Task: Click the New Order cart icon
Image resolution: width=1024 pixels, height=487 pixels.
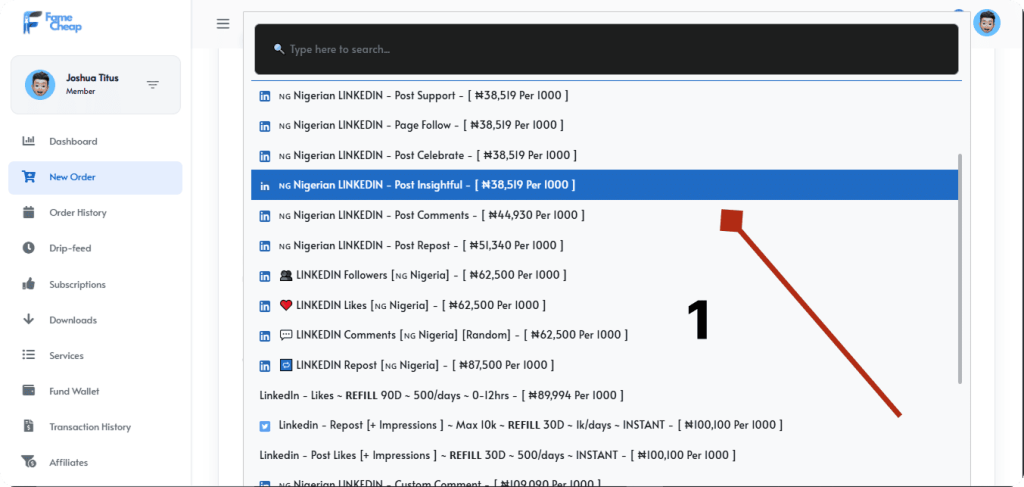Action: tap(28, 177)
